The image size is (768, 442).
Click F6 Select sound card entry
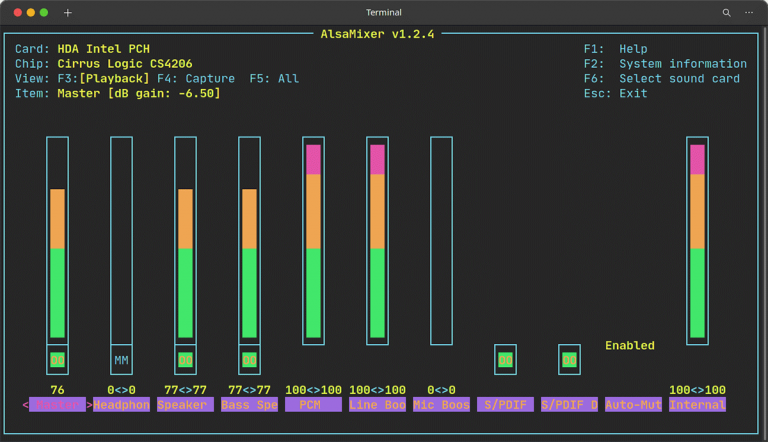662,78
